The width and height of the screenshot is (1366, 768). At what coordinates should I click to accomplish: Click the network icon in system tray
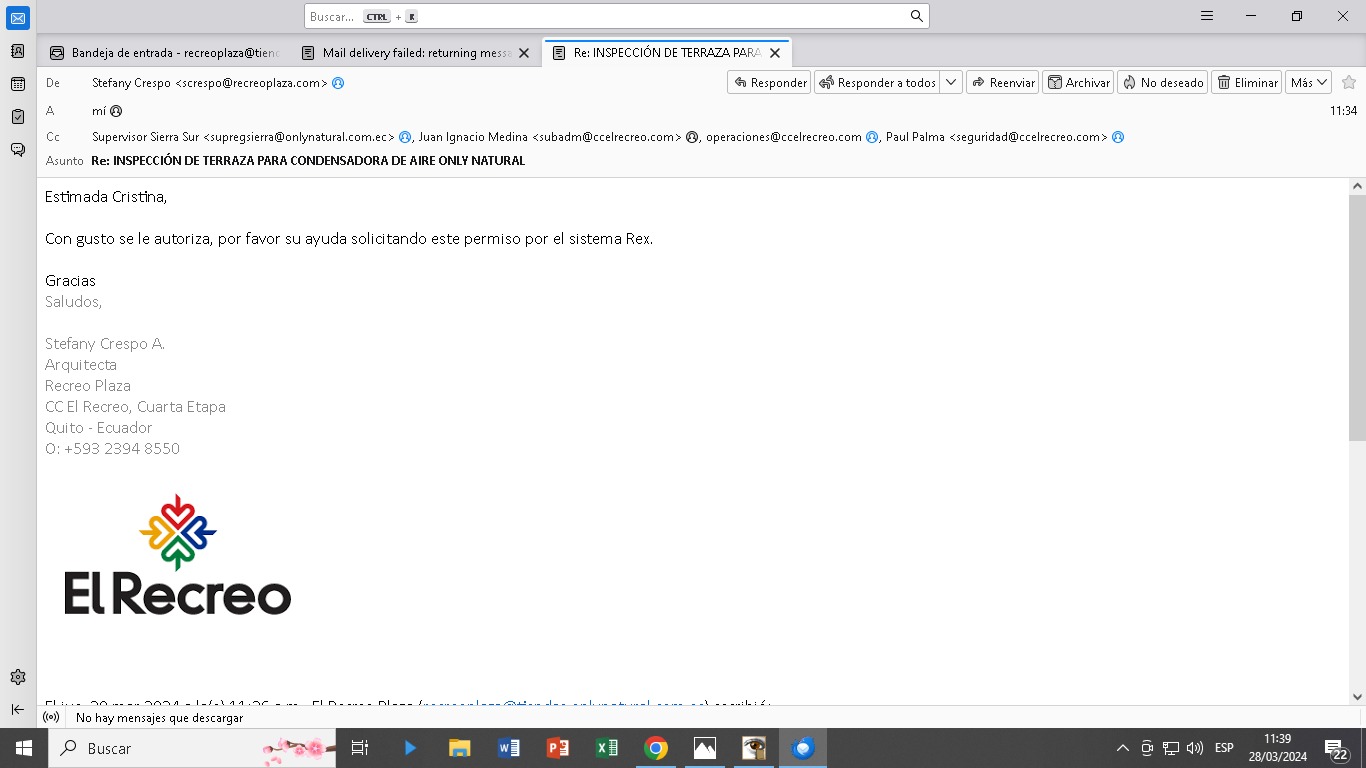[1171, 748]
